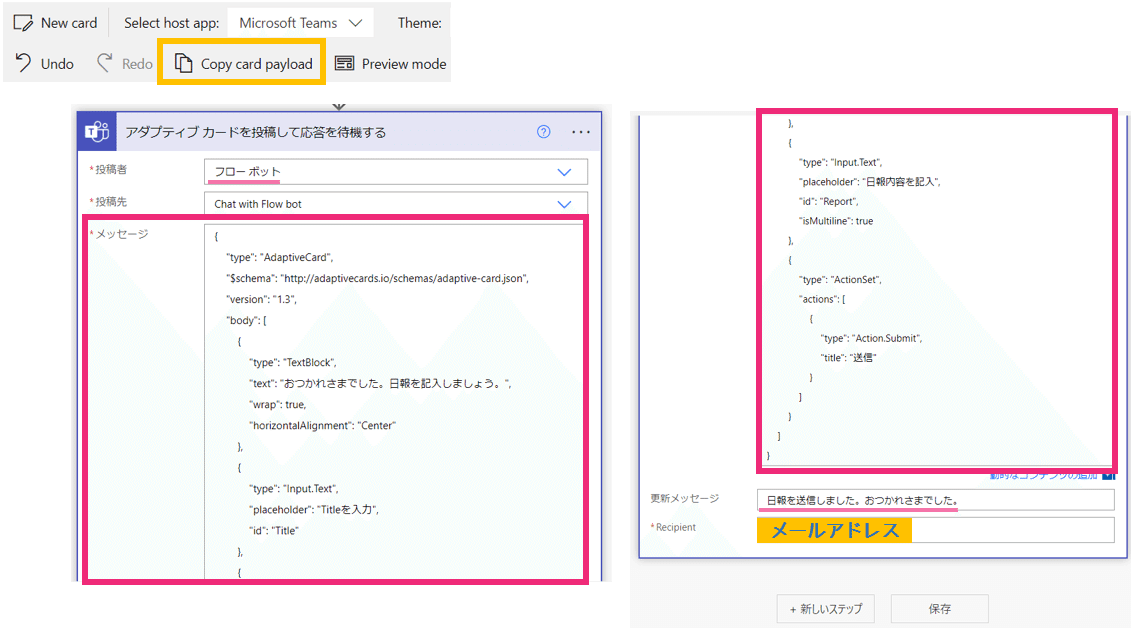Viewport: 1132px width, 628px height.
Task: Click the "horizontalAlignment": "Center" line
Action: click(323, 425)
